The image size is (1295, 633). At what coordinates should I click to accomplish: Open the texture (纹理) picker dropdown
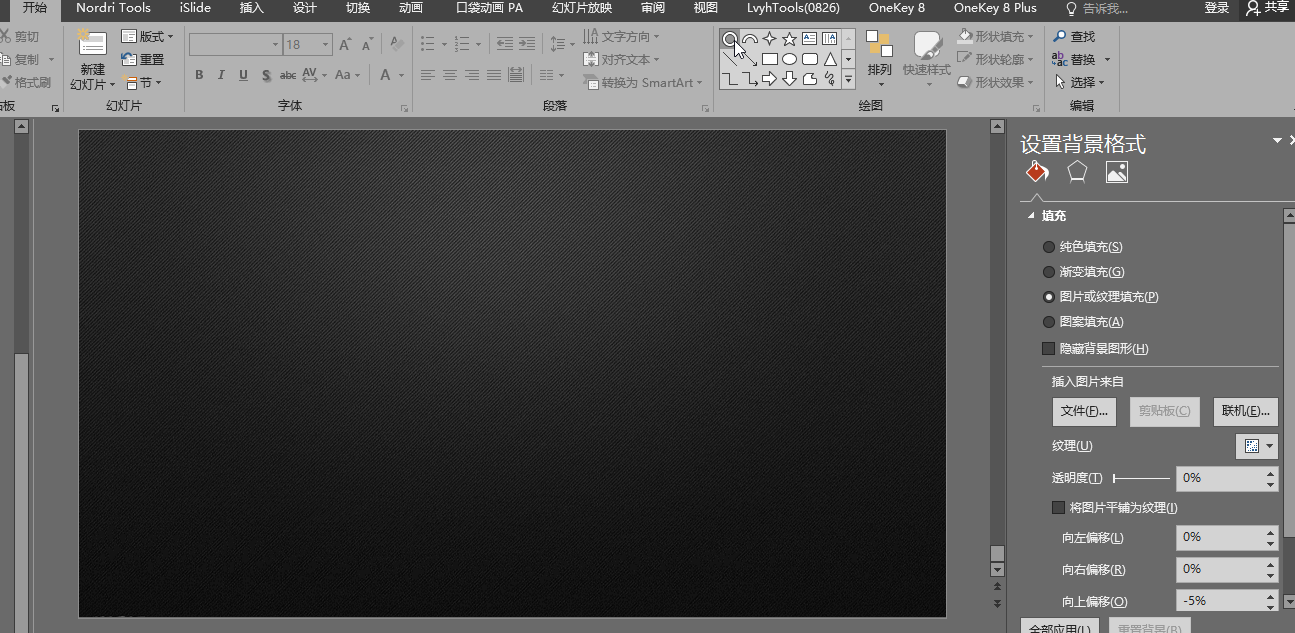tap(1257, 446)
